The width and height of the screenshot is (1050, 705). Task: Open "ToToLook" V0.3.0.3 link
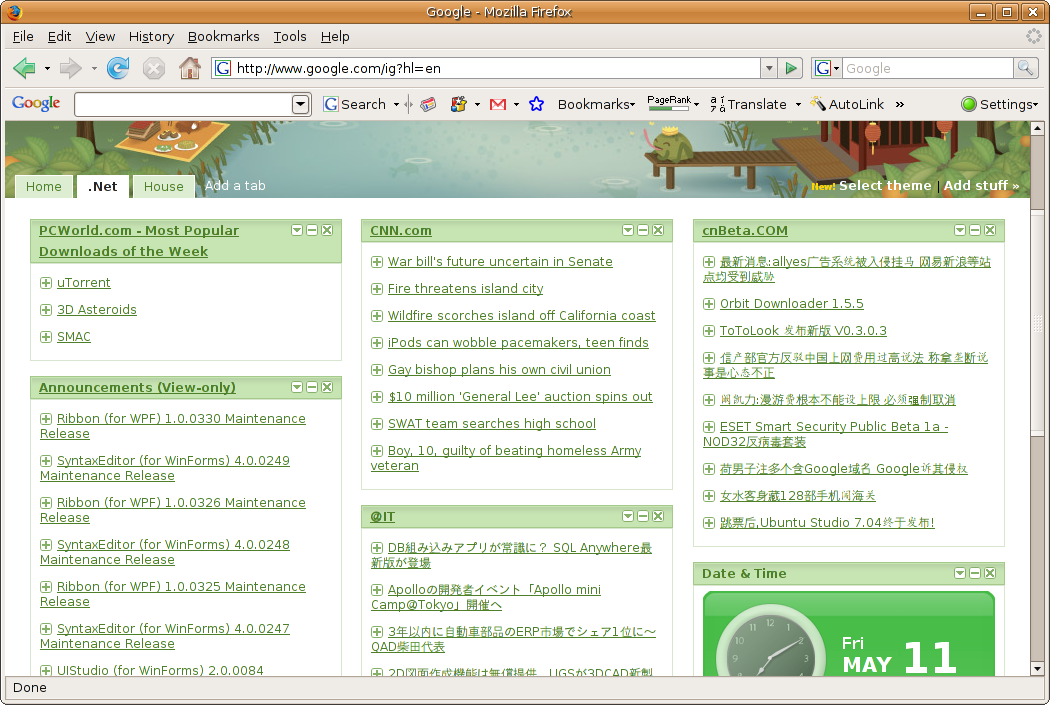point(803,331)
